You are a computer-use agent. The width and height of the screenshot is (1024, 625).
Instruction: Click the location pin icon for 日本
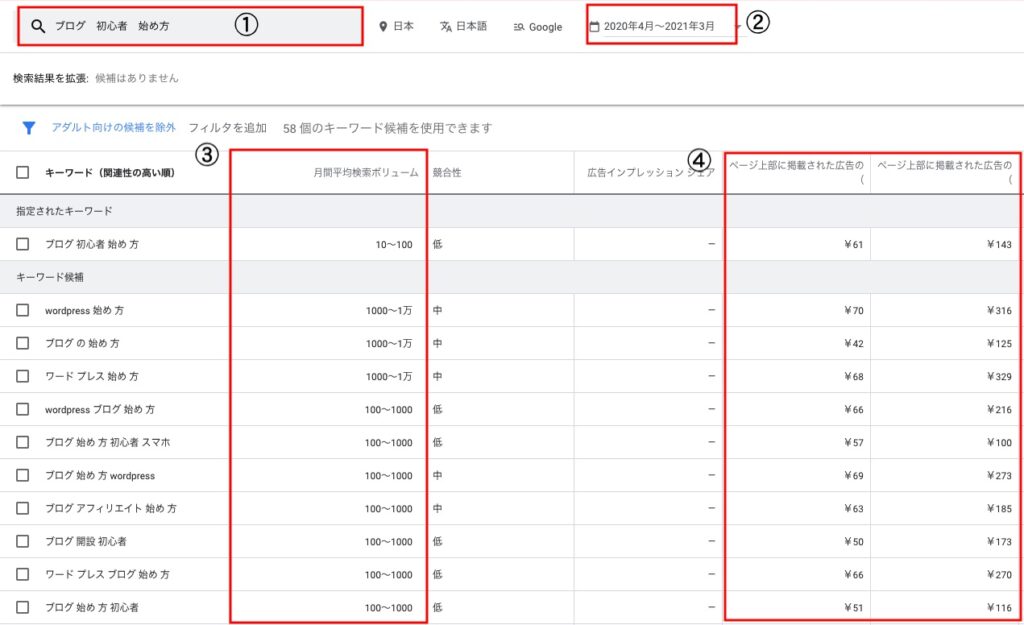click(x=383, y=27)
